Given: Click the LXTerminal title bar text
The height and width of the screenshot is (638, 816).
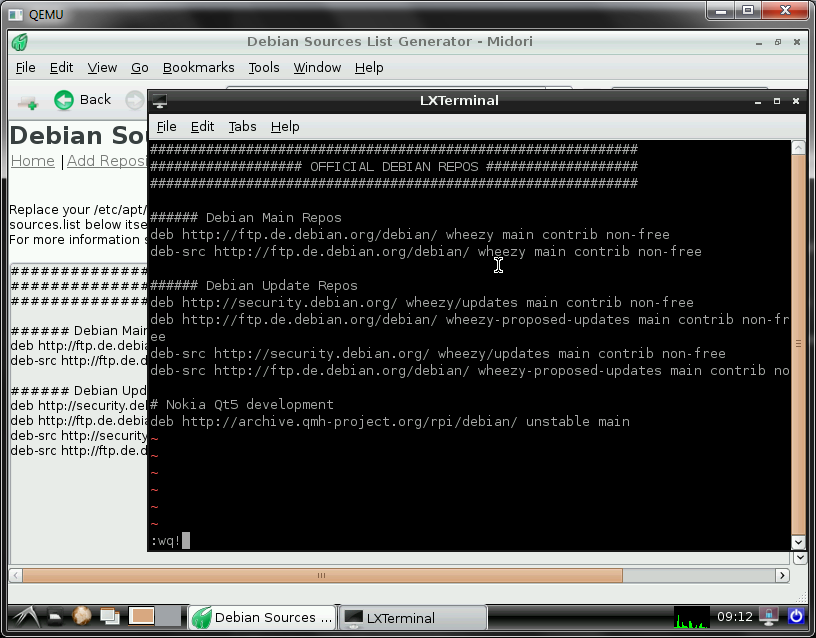Looking at the screenshot, I should [459, 100].
